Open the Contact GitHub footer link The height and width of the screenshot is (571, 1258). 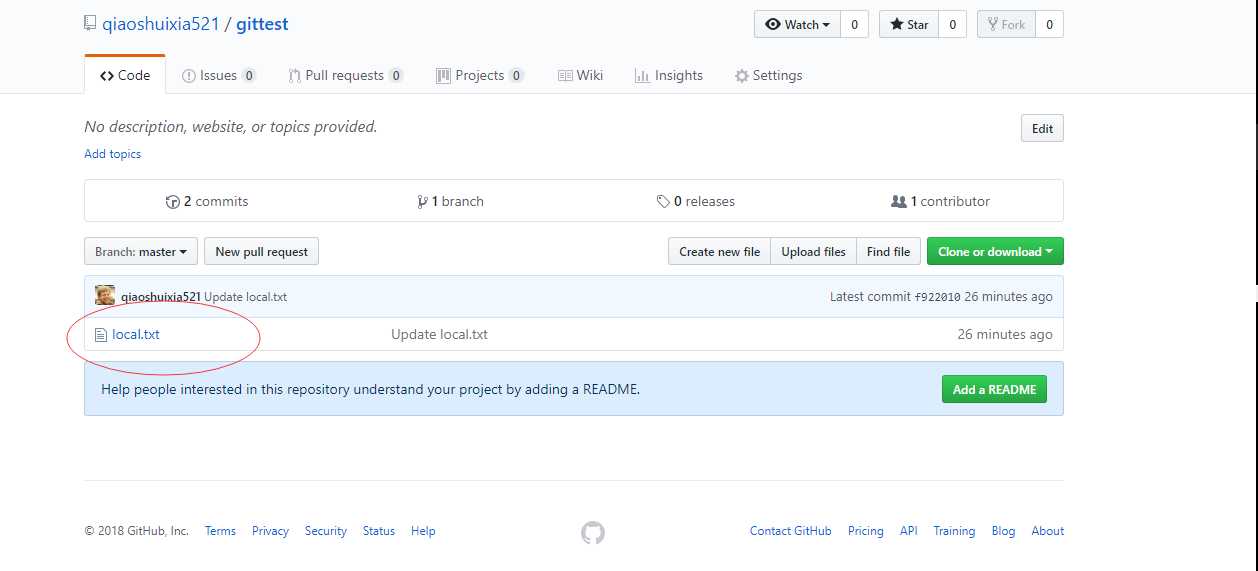point(791,531)
